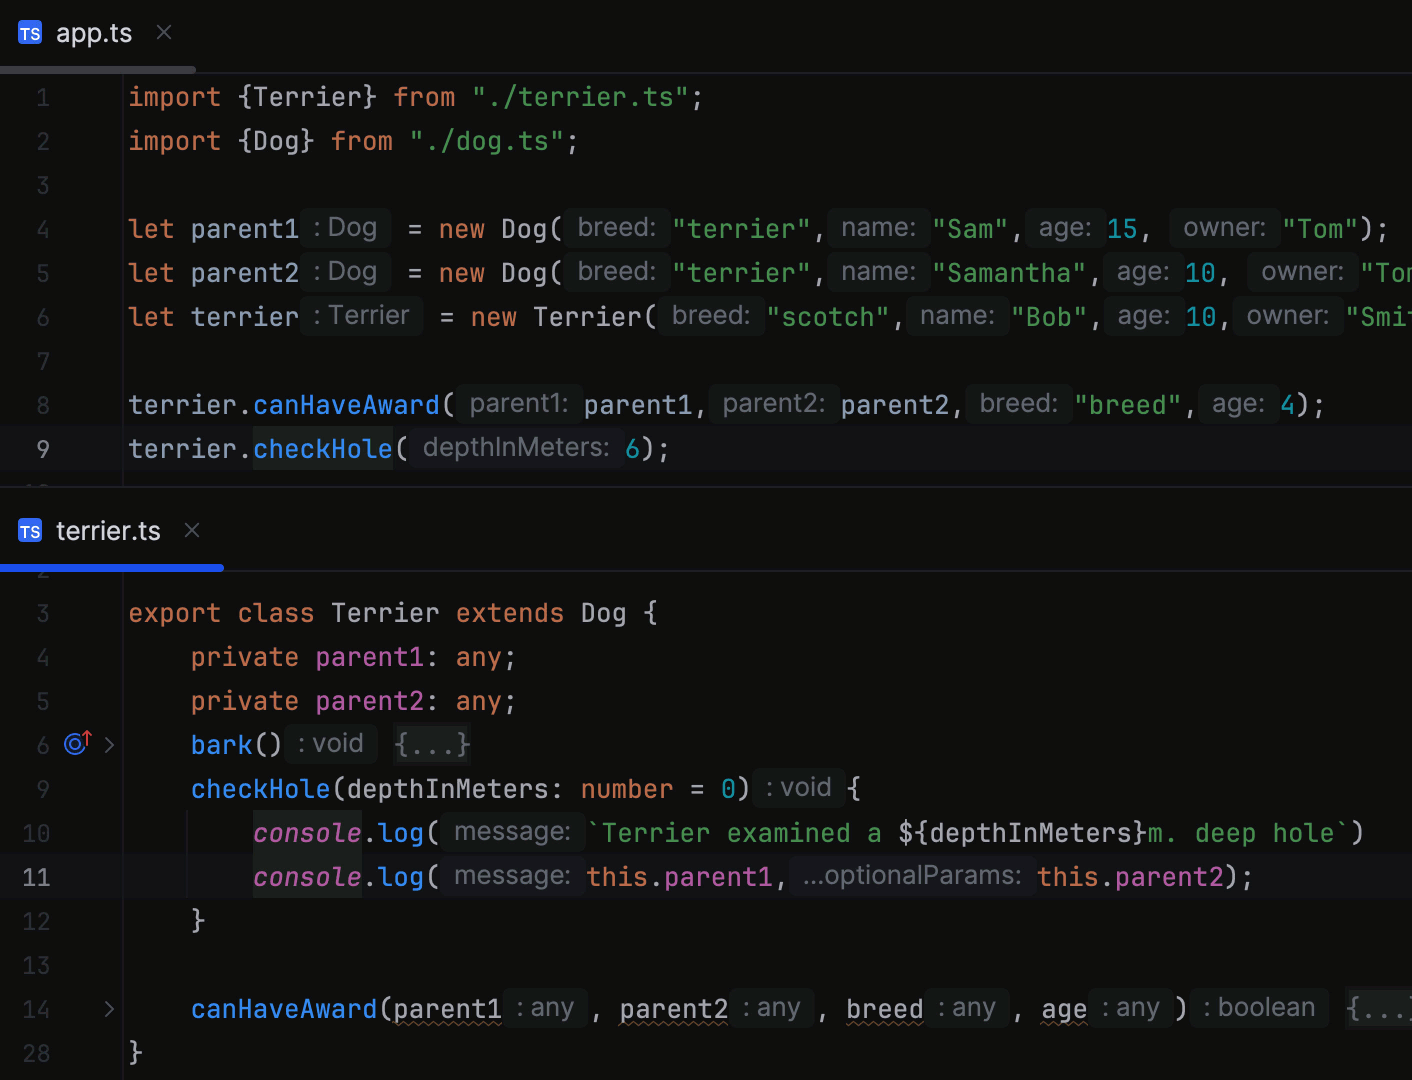Click the ': boolean' hint on canHaveAward
The width and height of the screenshot is (1412, 1080).
point(1258,1008)
